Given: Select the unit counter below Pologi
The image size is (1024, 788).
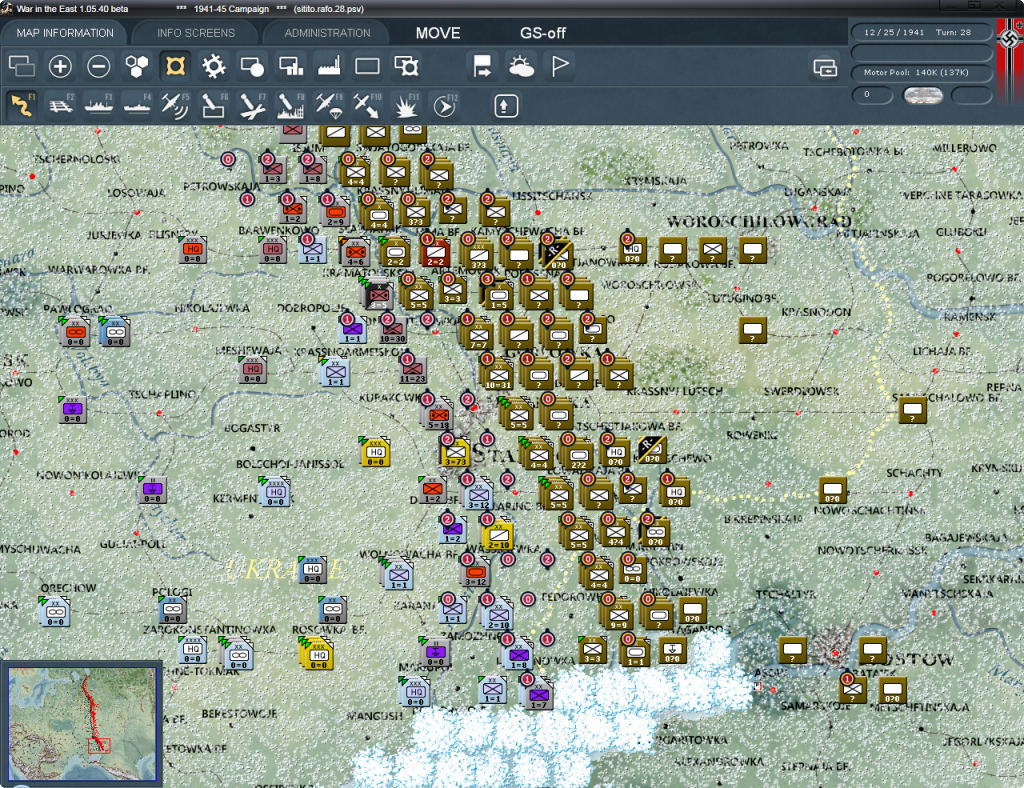Looking at the screenshot, I should (x=172, y=610).
